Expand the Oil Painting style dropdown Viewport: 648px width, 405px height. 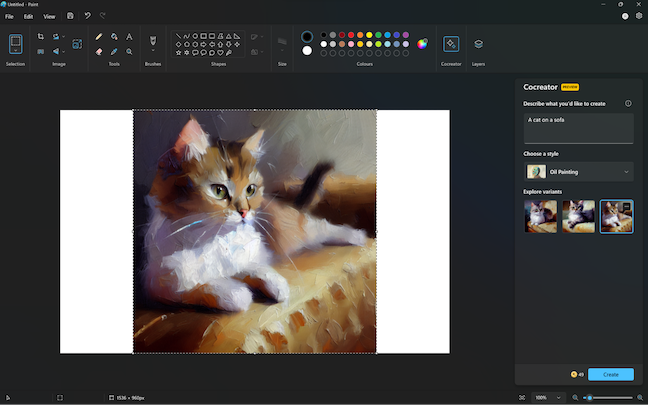[578, 172]
